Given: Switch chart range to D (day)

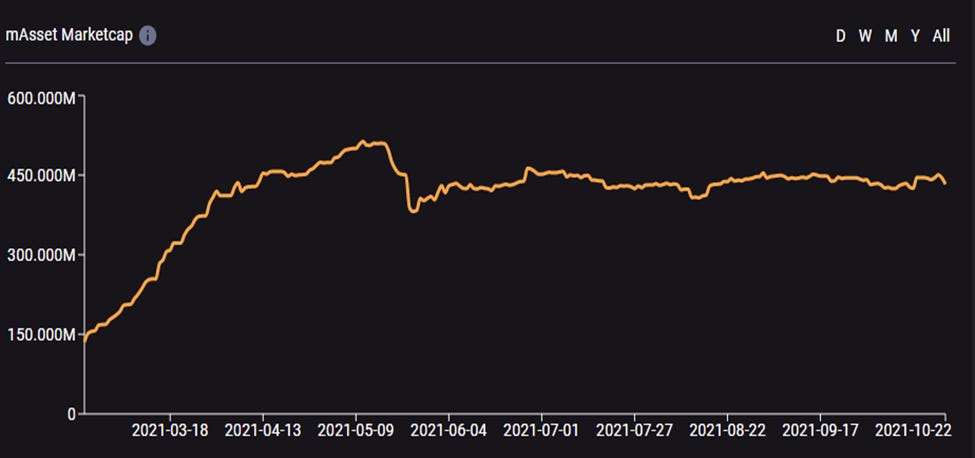Looking at the screenshot, I should pos(841,36).
